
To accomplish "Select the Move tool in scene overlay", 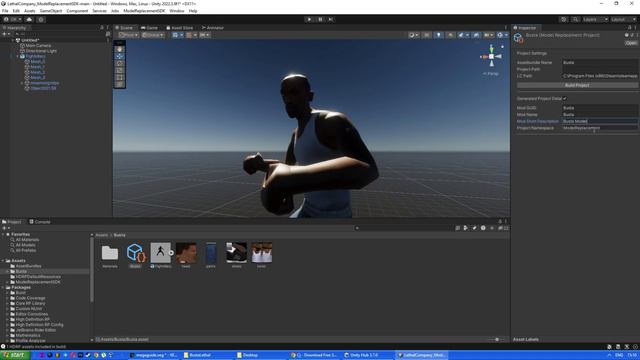I will point(120,56).
